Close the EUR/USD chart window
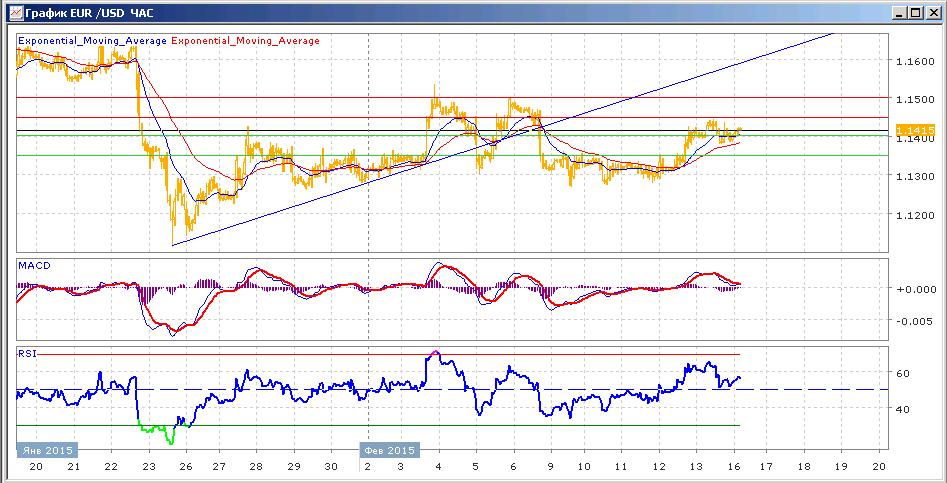 933,11
